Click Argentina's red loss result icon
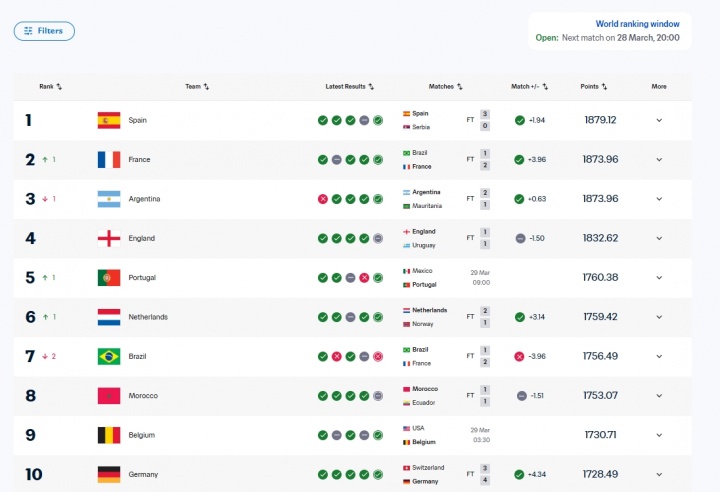The image size is (720, 492). coord(323,199)
